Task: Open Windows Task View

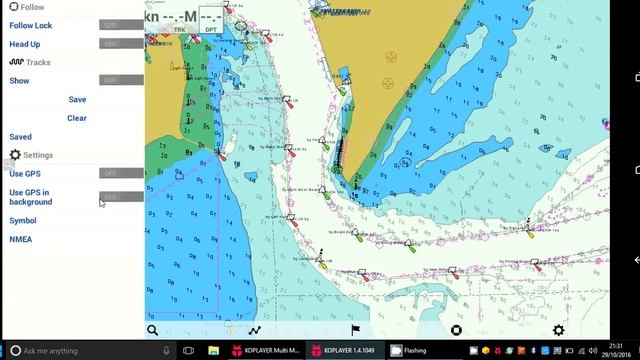Action: 188,351
